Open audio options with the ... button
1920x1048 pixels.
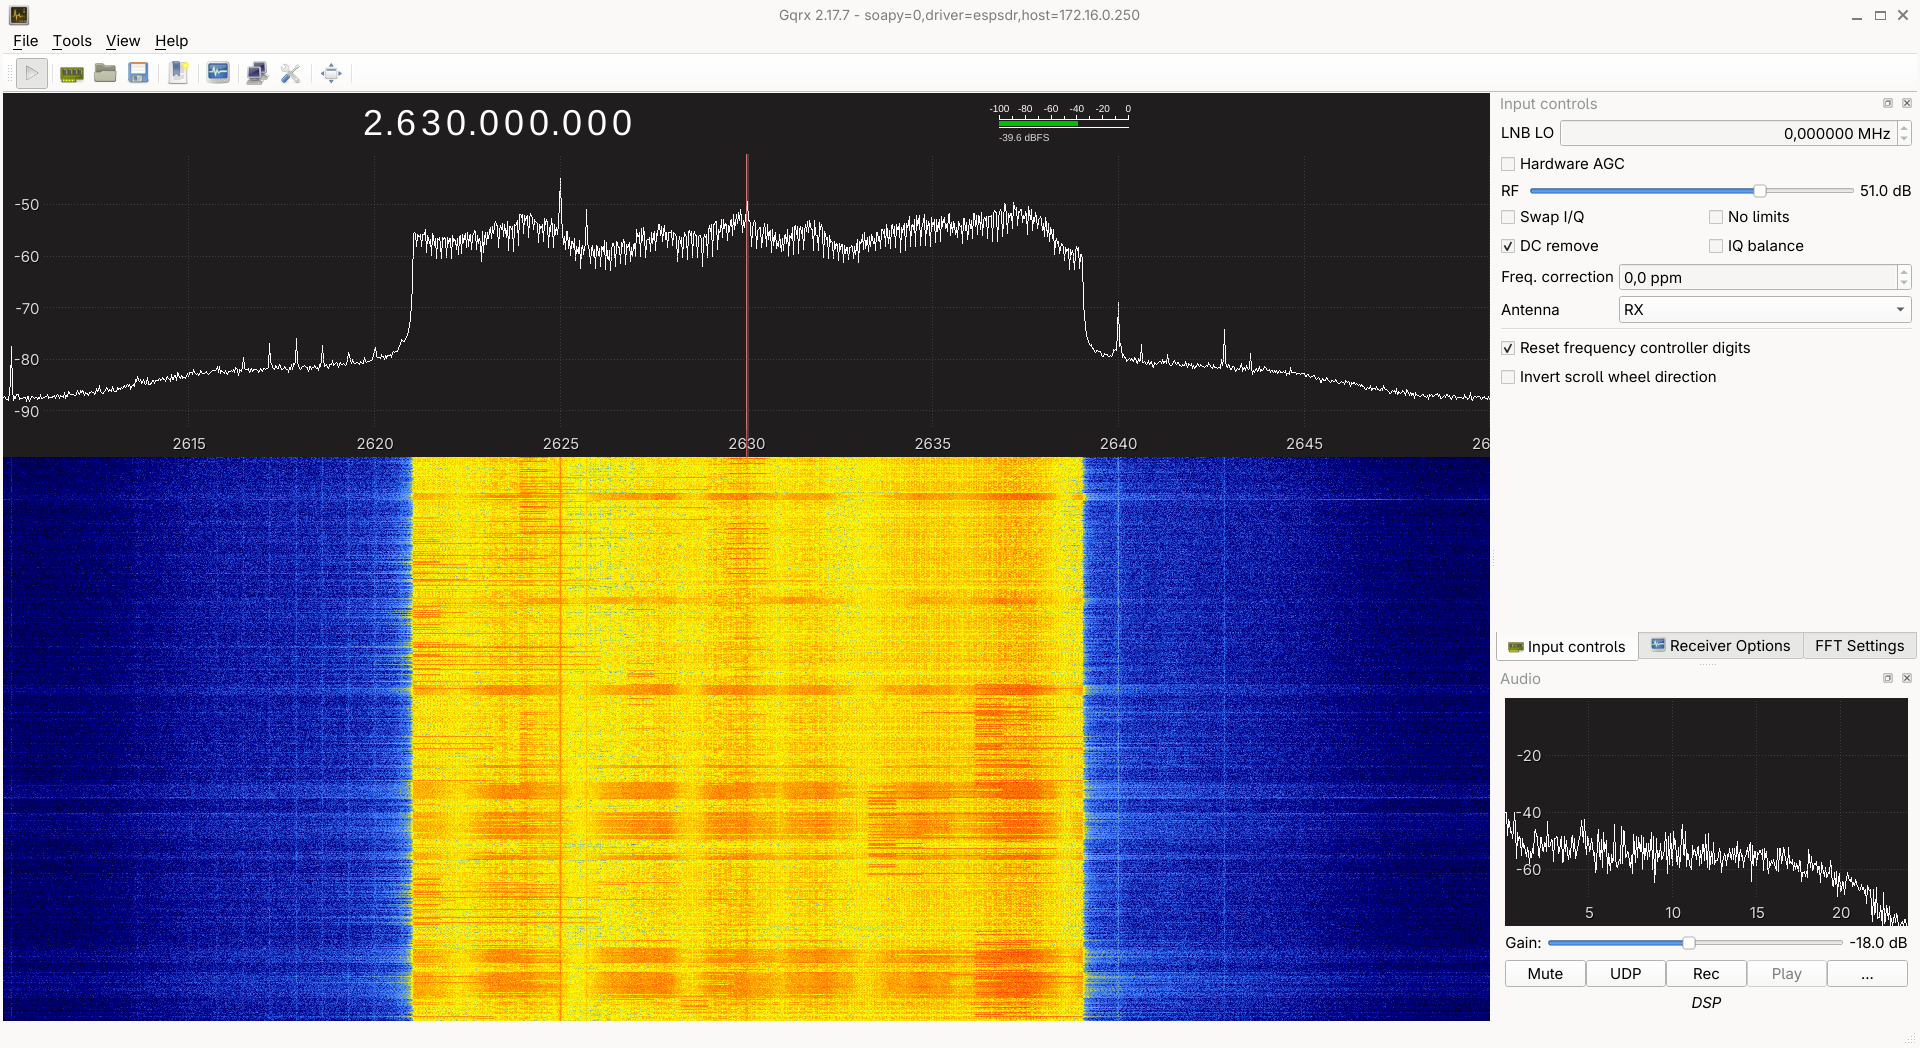(1867, 974)
